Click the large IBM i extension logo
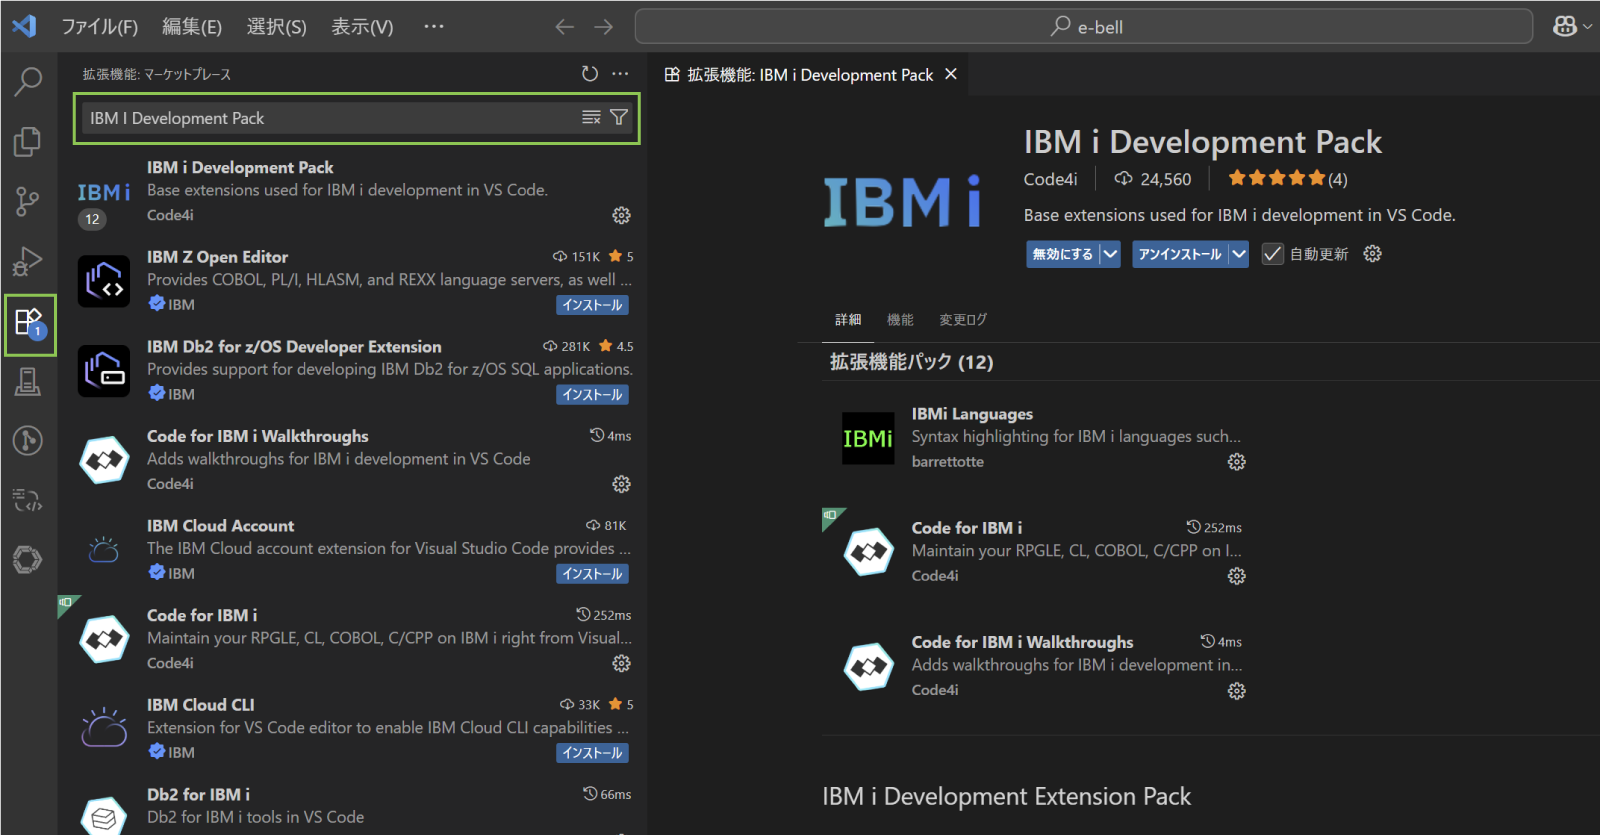This screenshot has width=1600, height=835. 901,201
